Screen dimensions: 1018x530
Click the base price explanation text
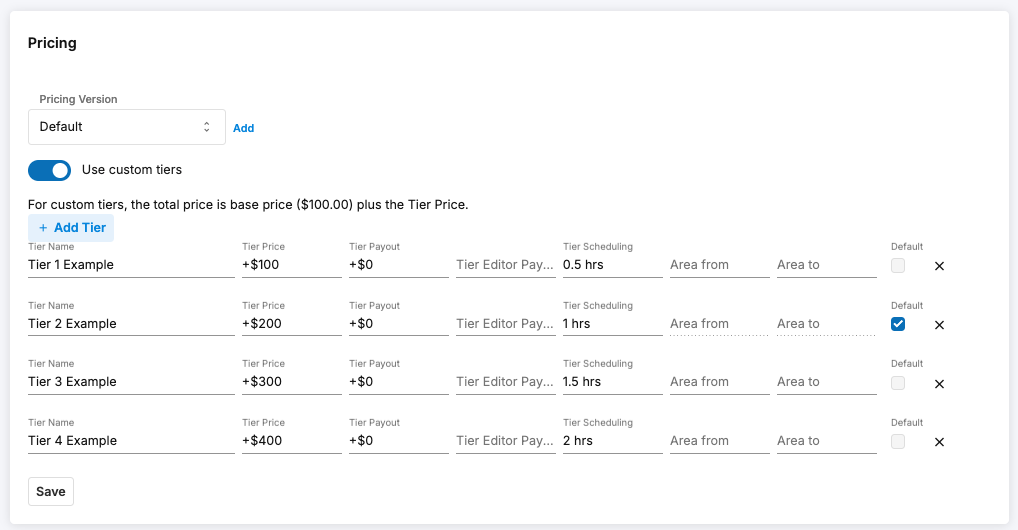coord(248,205)
